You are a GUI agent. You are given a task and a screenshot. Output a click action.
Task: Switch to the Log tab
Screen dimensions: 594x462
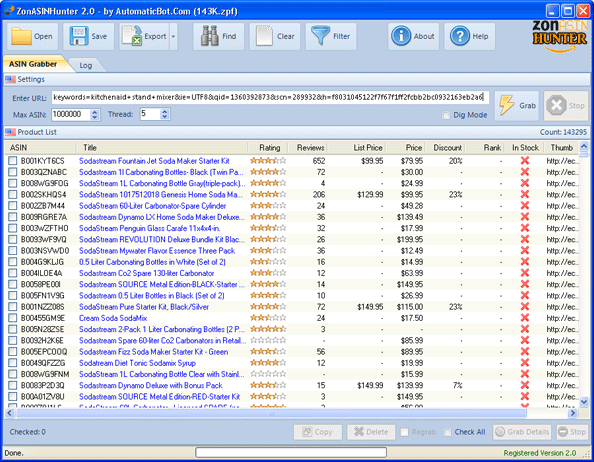86,66
